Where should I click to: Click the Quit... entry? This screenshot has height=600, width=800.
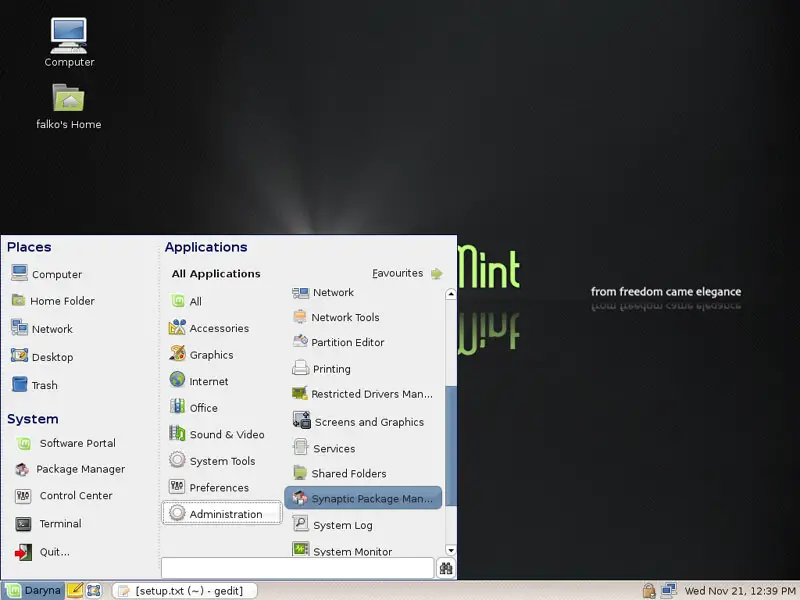42,552
